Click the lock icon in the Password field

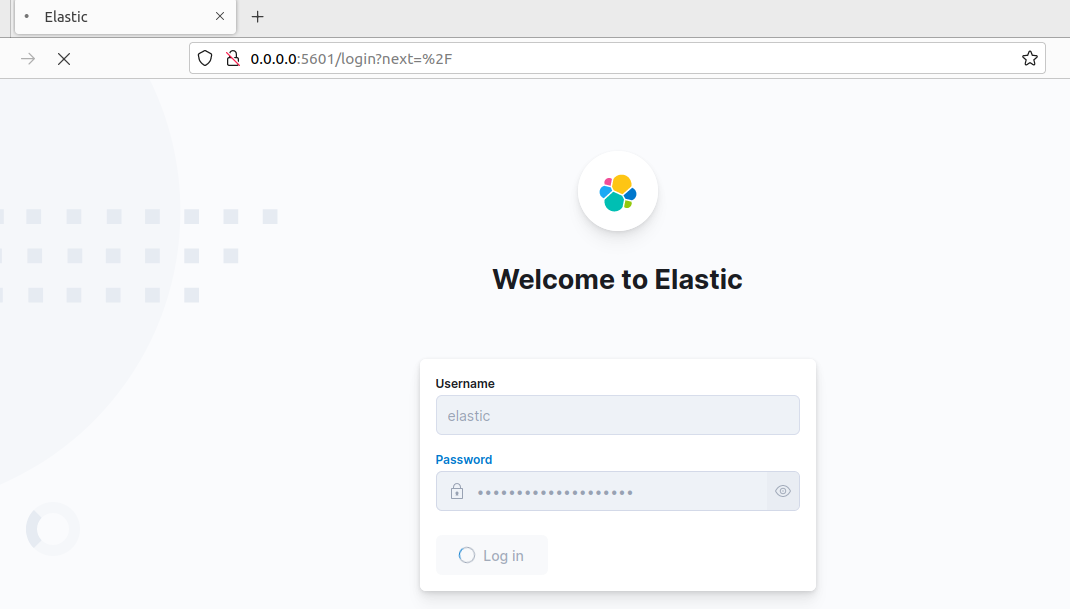[x=457, y=491]
